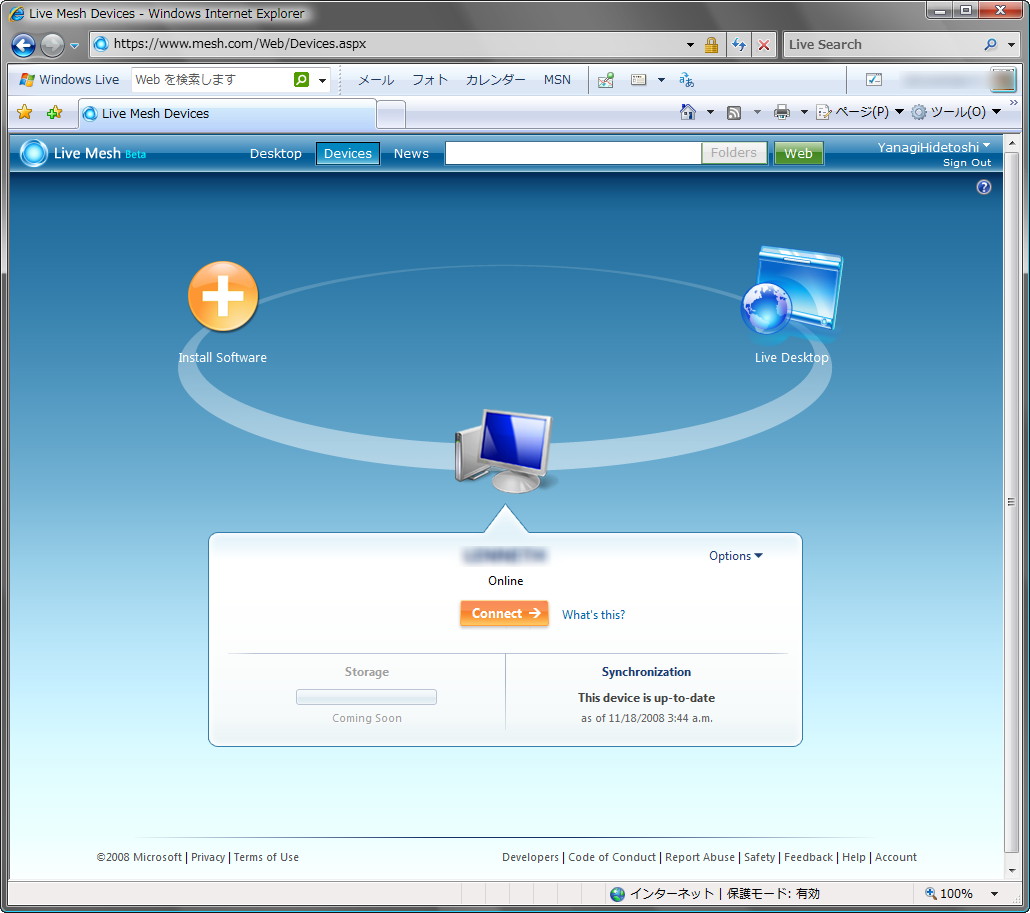
Task: Click the Live Mesh search input field
Action: pyautogui.click(x=573, y=153)
